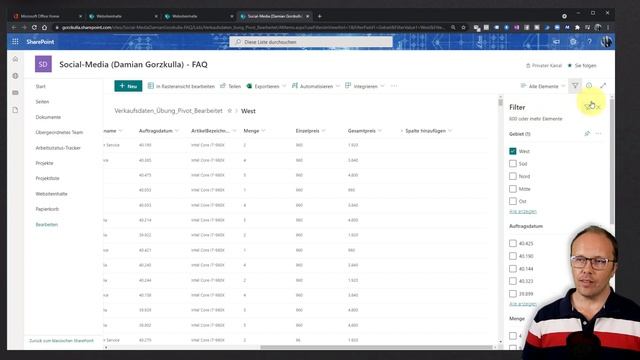Go to browser home button
Image resolution: width=640 pixels, height=360 pixels.
point(44,27)
